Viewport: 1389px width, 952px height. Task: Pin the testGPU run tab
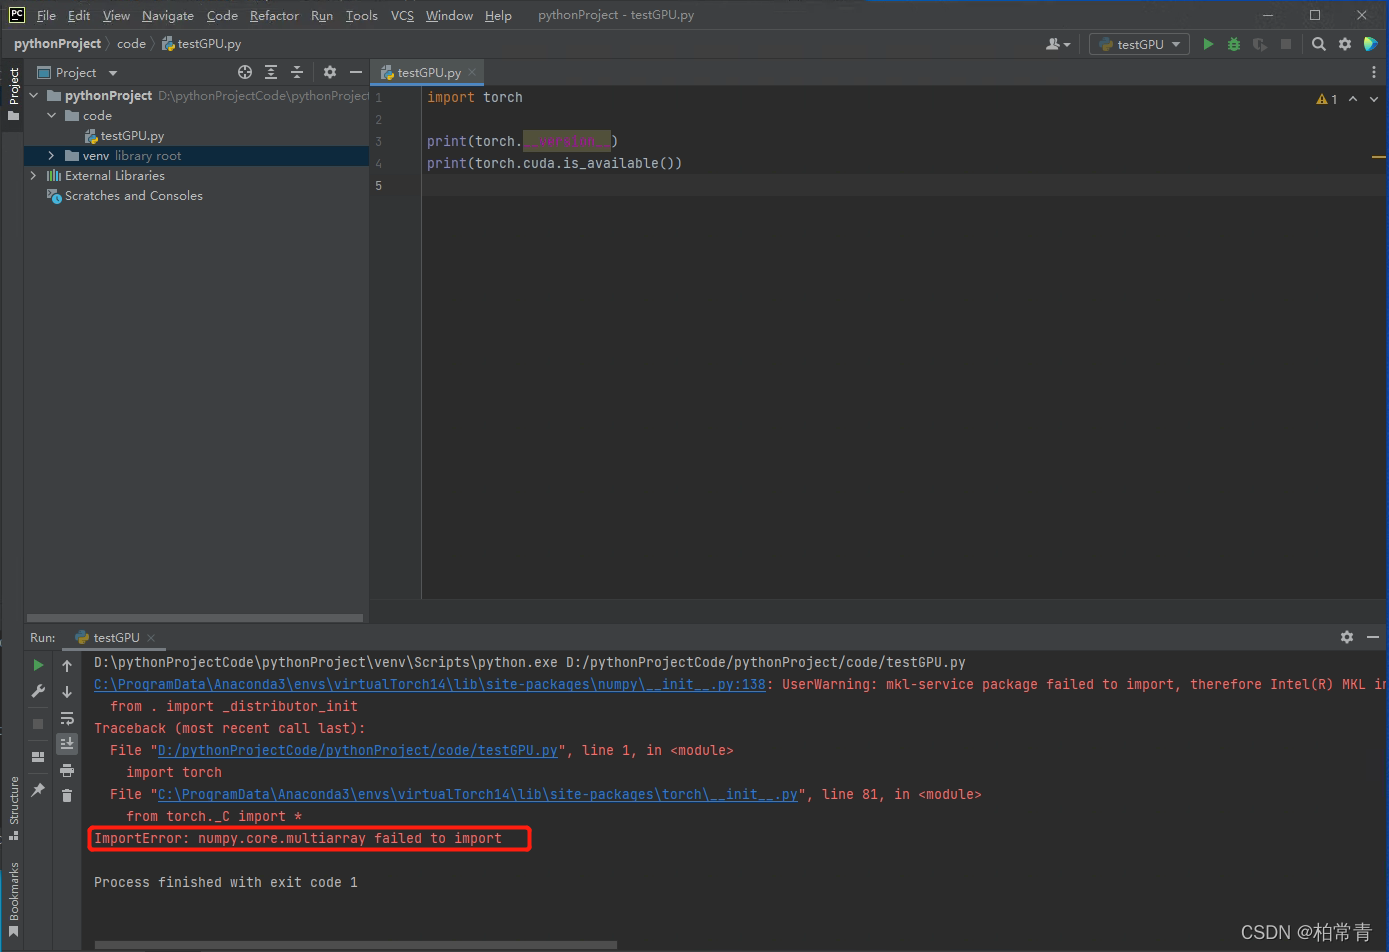(x=38, y=789)
